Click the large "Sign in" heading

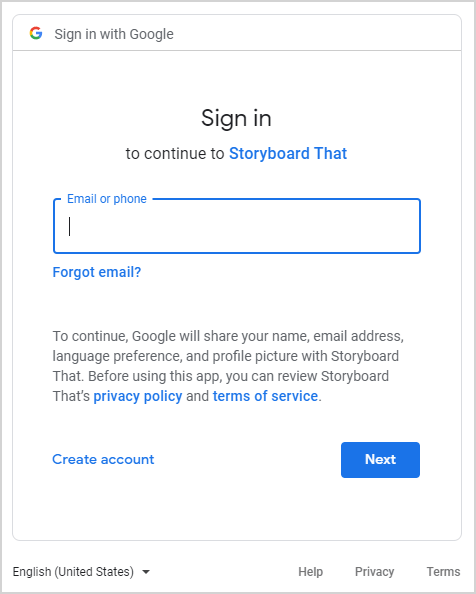point(236,118)
